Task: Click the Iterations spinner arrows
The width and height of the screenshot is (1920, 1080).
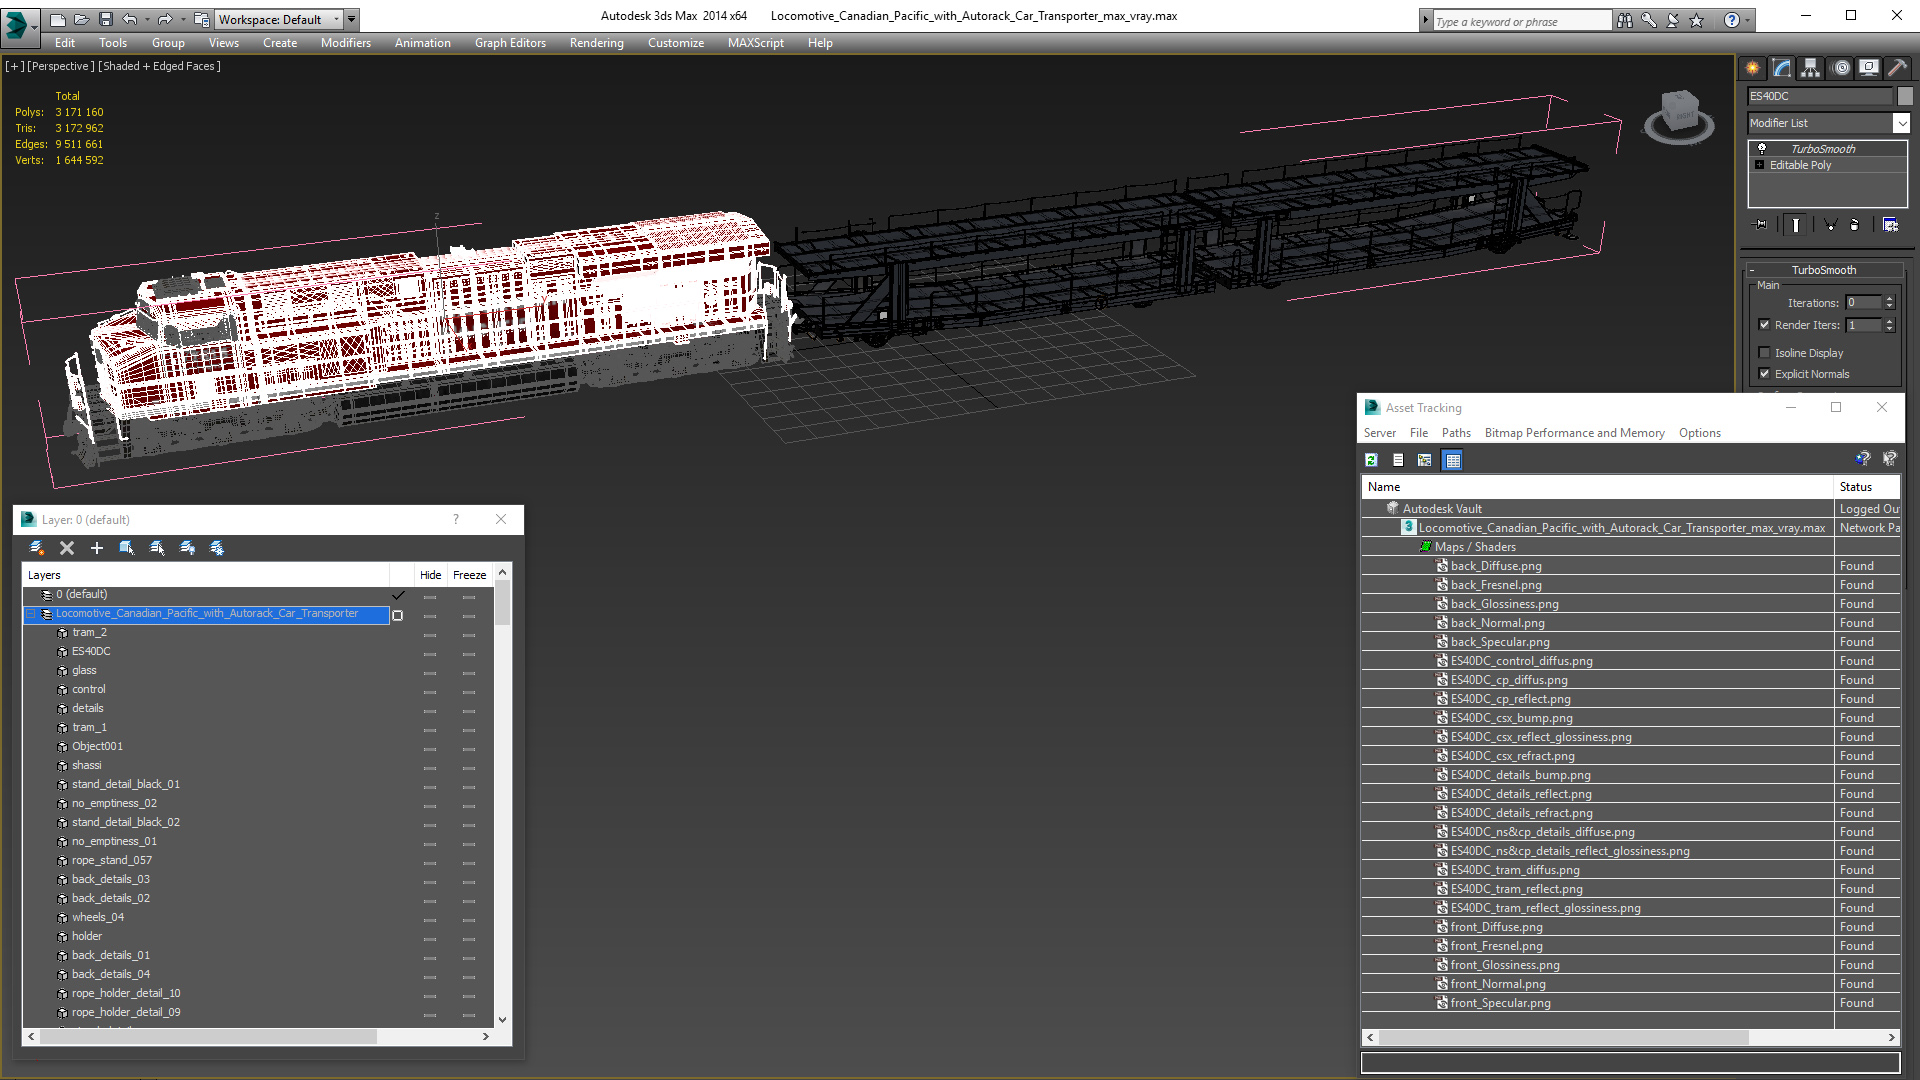Action: click(x=1889, y=302)
